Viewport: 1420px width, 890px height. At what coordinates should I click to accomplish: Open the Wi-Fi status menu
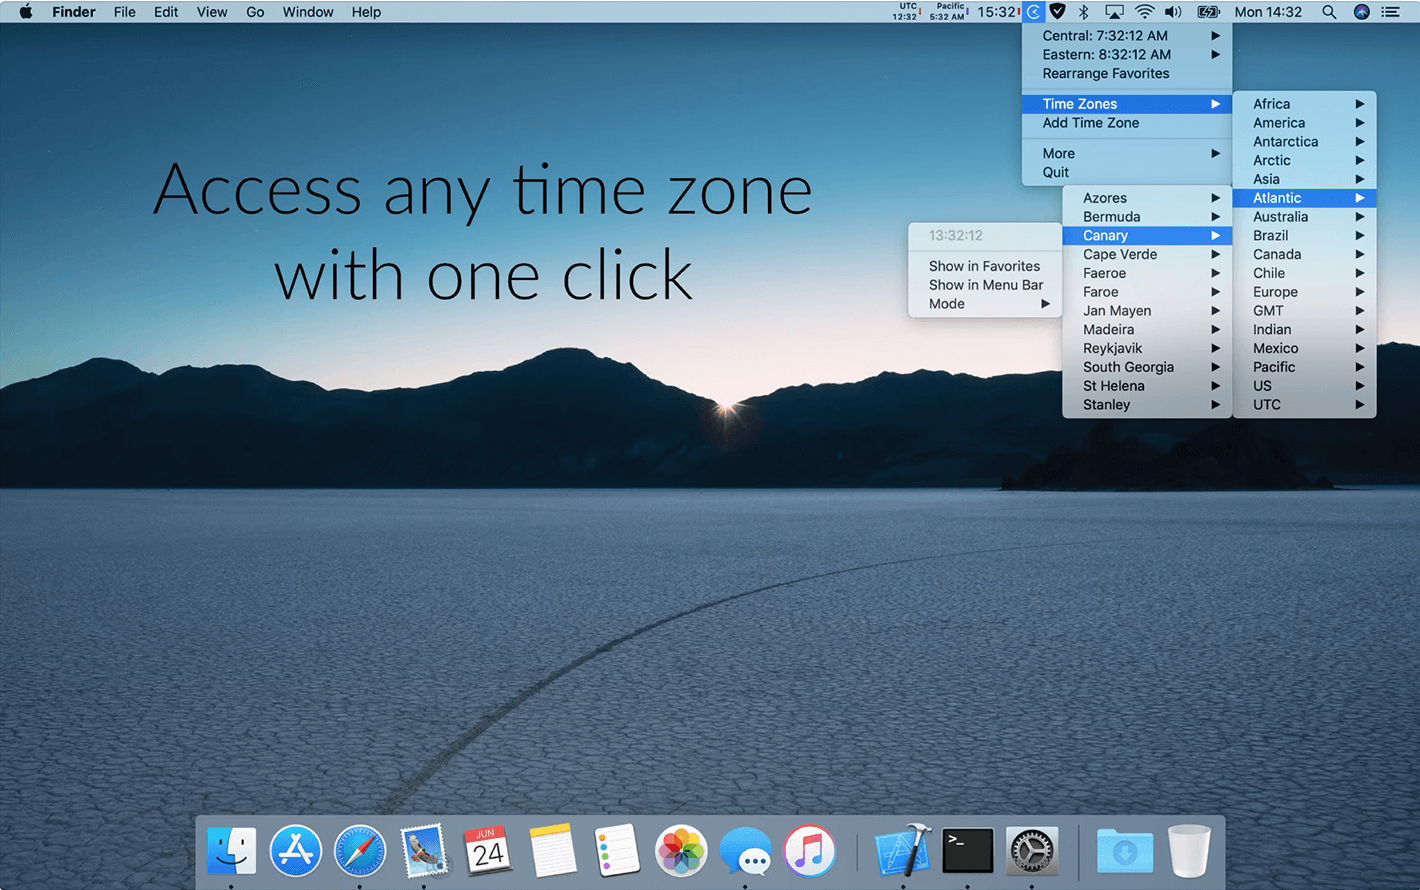[x=1144, y=12]
